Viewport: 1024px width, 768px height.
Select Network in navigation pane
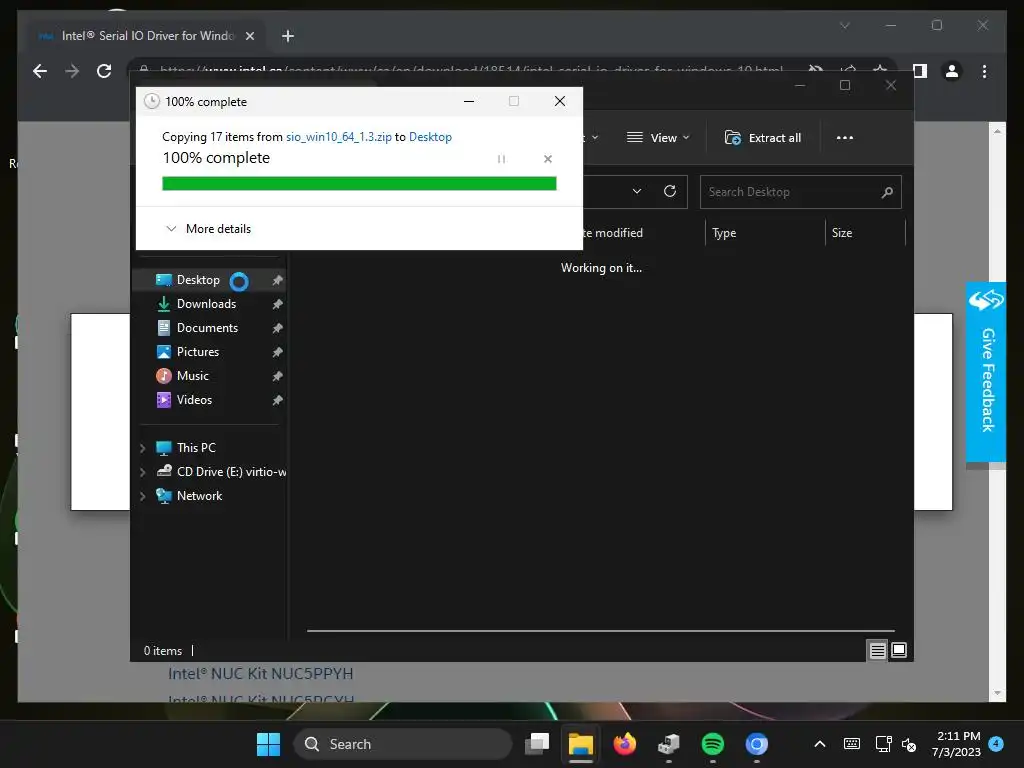pyautogui.click(x=199, y=496)
